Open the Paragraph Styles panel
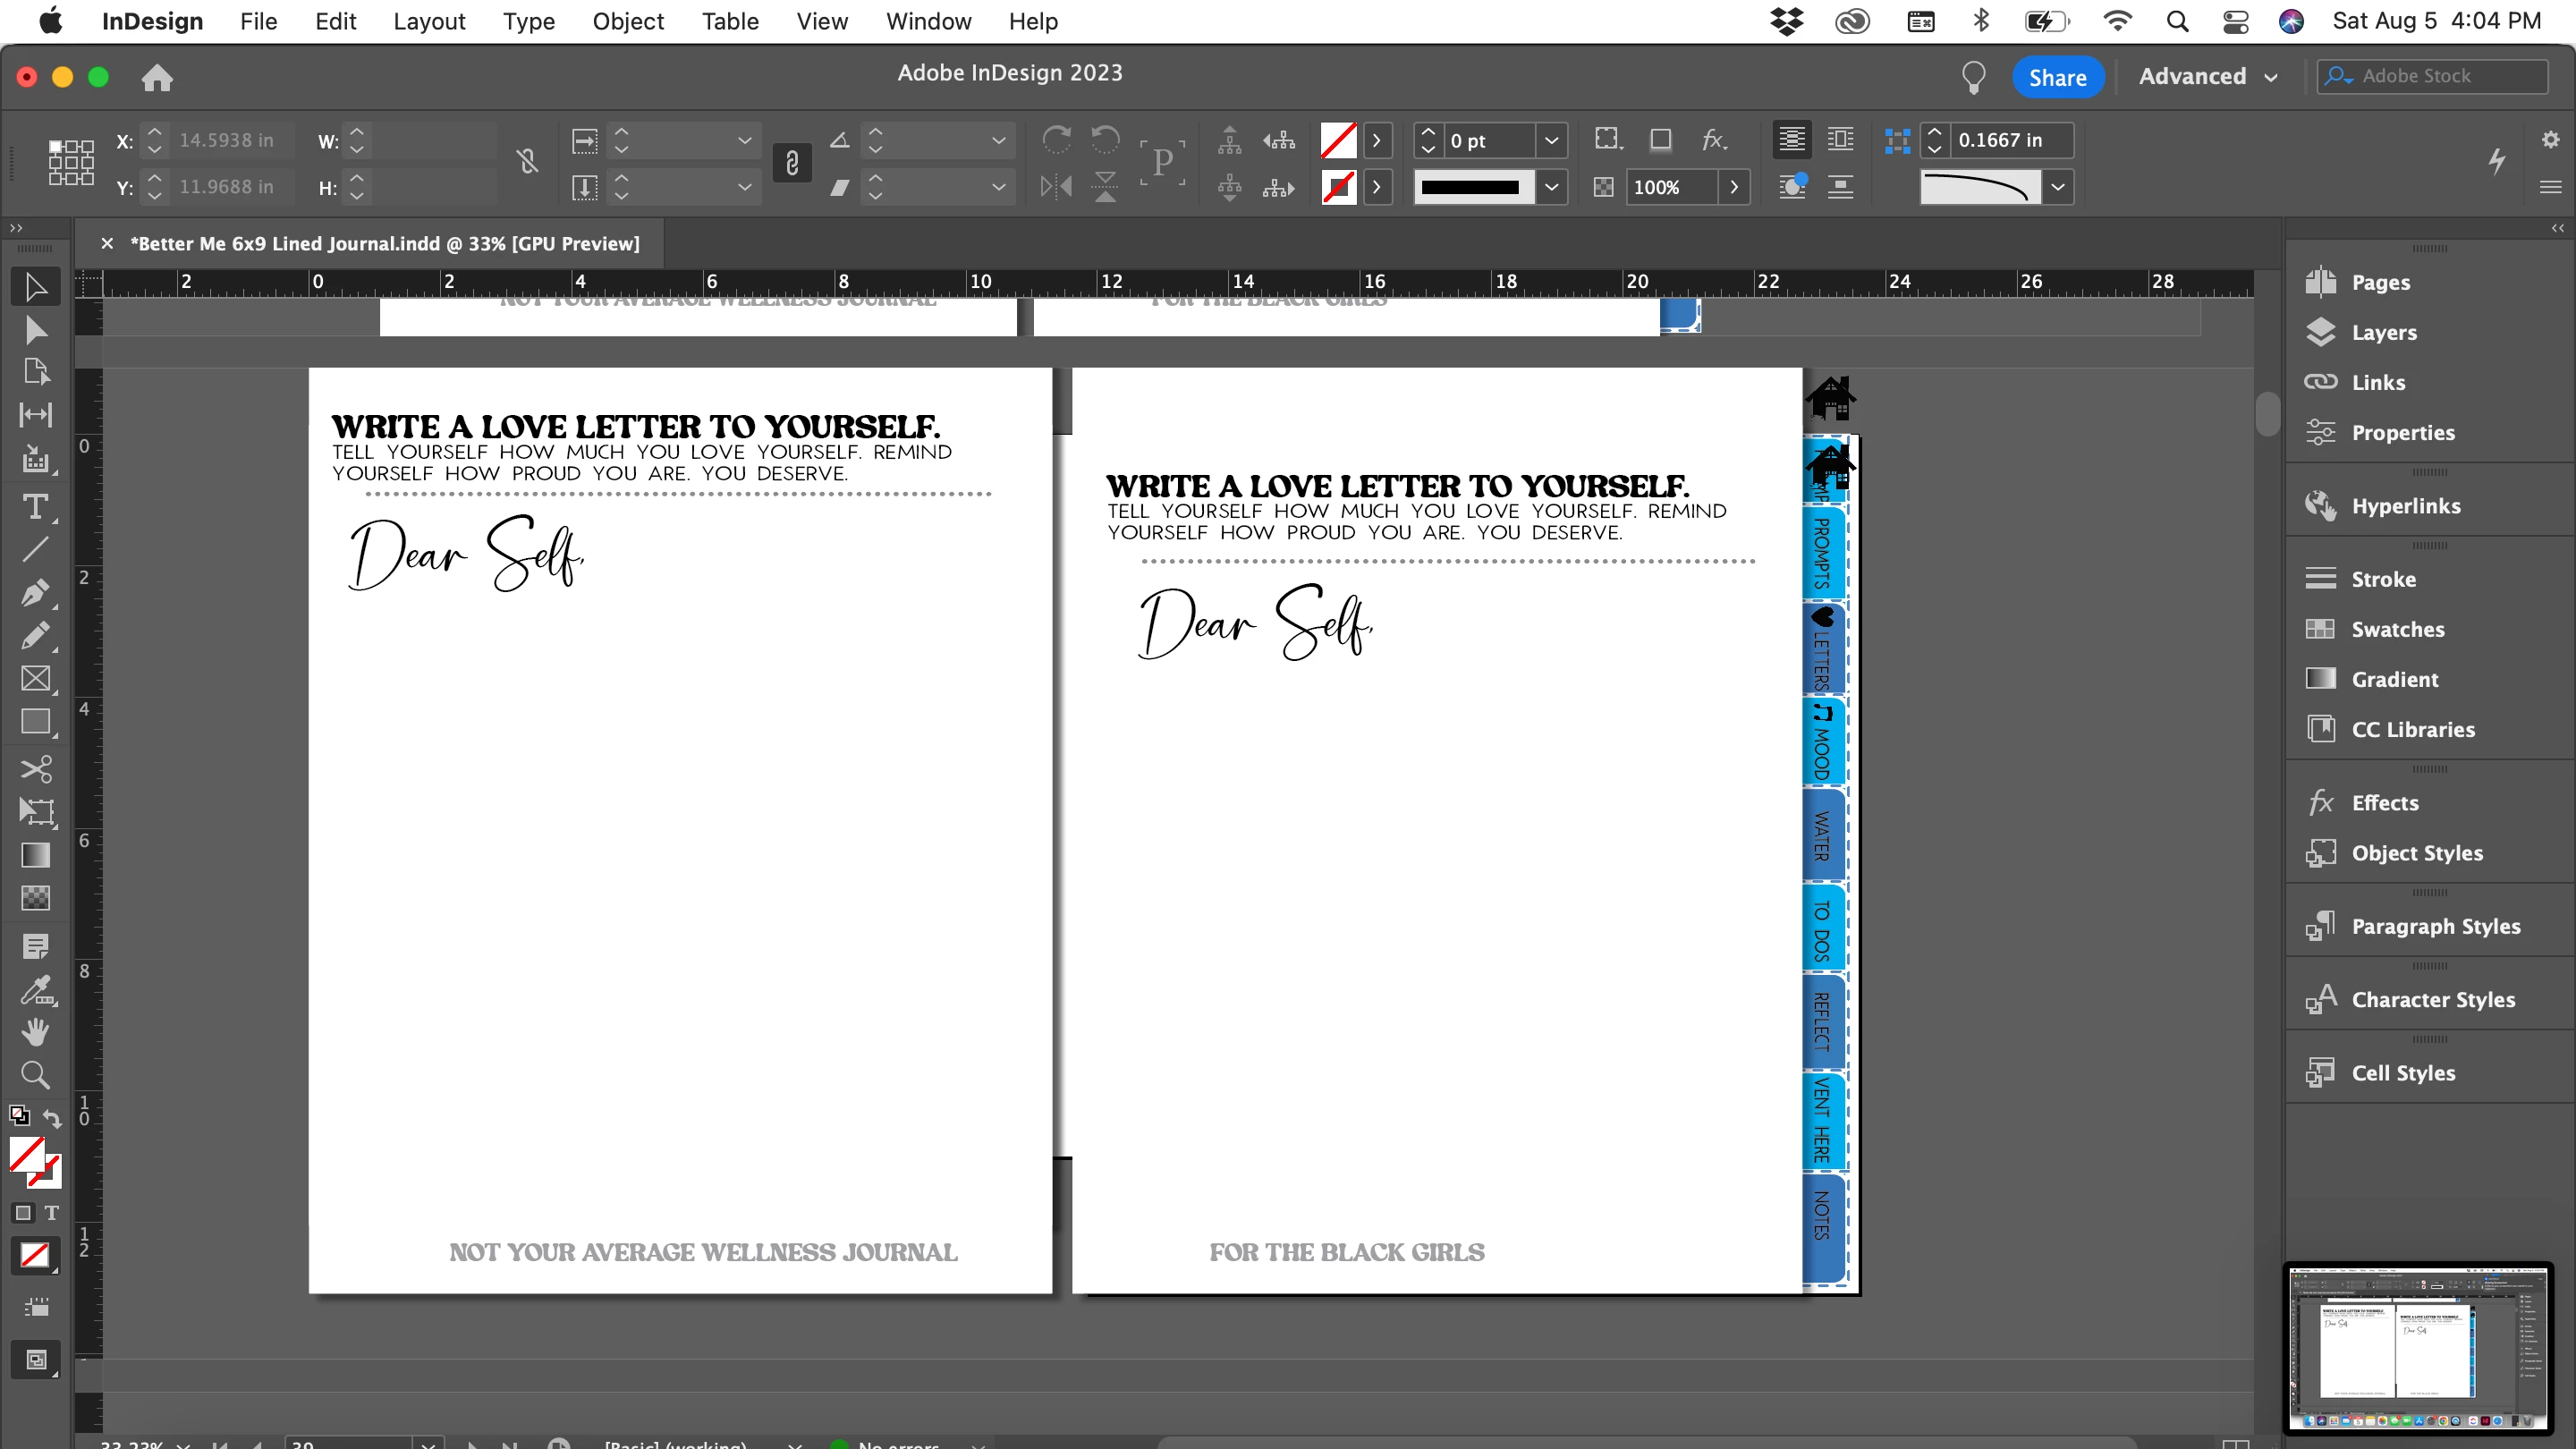 coord(2435,926)
